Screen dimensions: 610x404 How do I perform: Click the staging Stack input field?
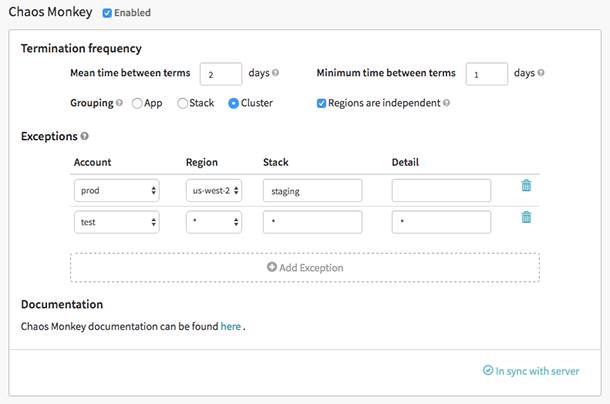[312, 190]
